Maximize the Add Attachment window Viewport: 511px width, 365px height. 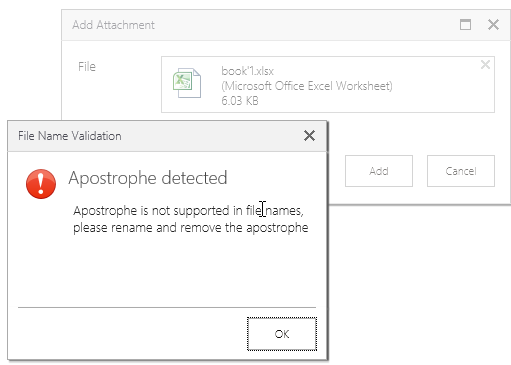coord(465,25)
